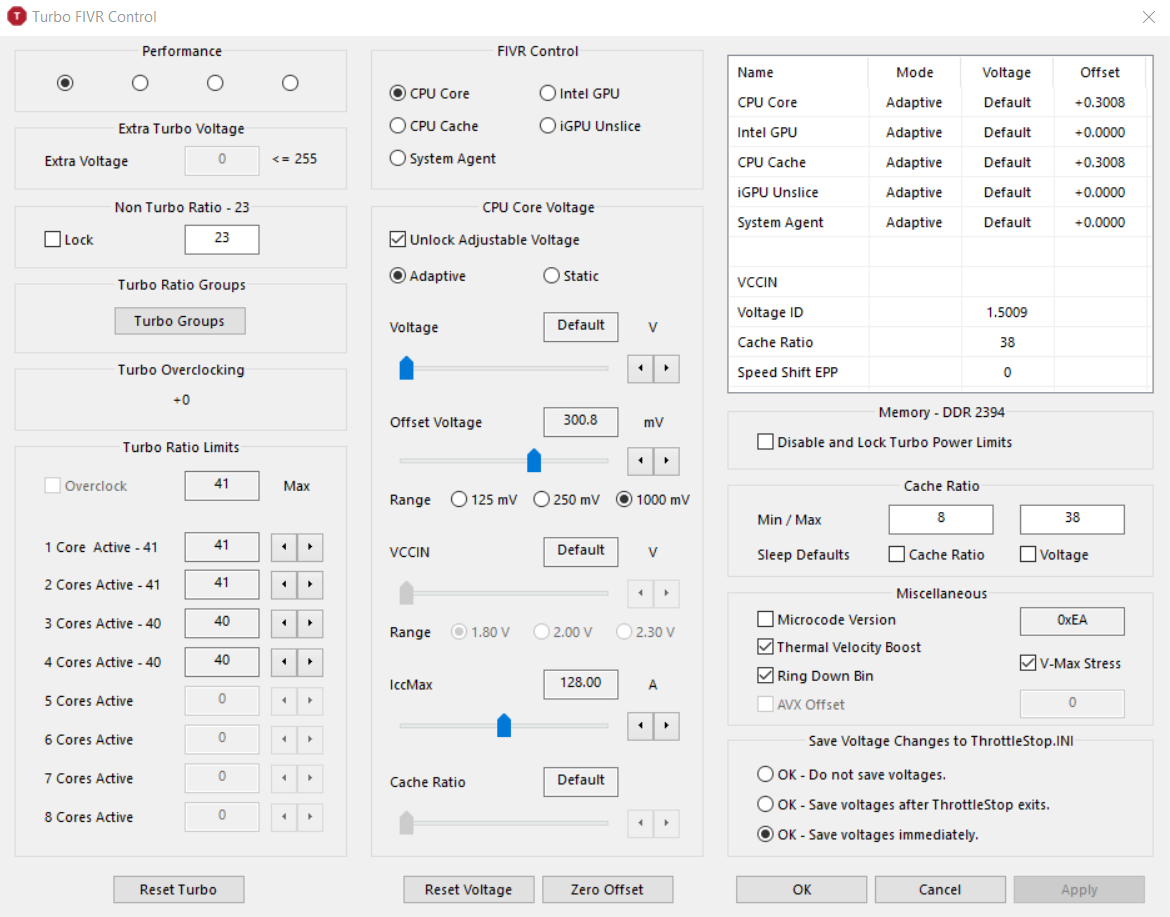Click the Speed Shift EPP row
1170x917 pixels.
(x=937, y=372)
